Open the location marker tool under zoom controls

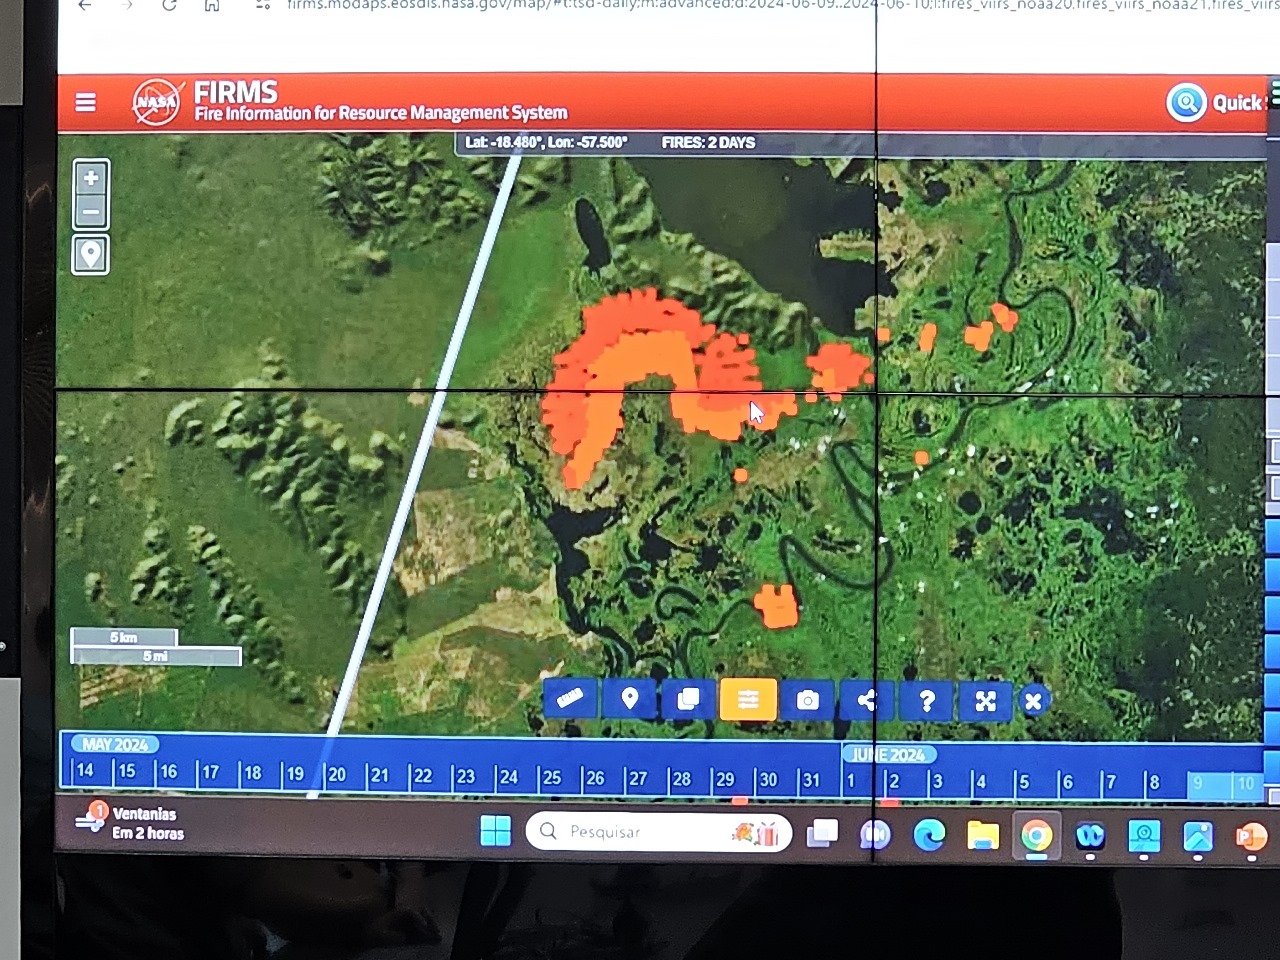point(91,254)
